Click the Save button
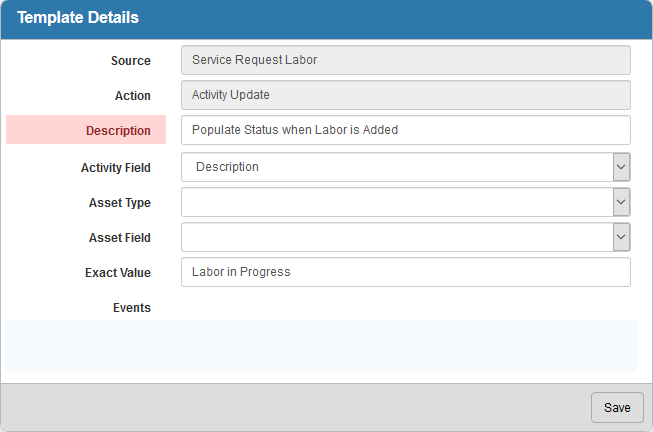The height and width of the screenshot is (432, 653). pyautogui.click(x=617, y=407)
